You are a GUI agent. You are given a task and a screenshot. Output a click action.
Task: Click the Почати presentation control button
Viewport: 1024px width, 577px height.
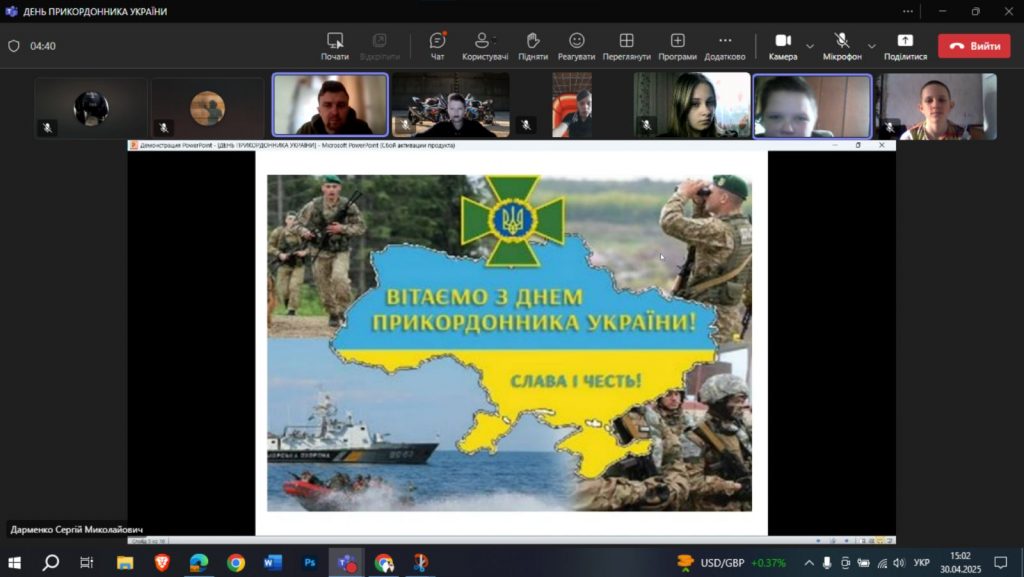click(x=334, y=46)
